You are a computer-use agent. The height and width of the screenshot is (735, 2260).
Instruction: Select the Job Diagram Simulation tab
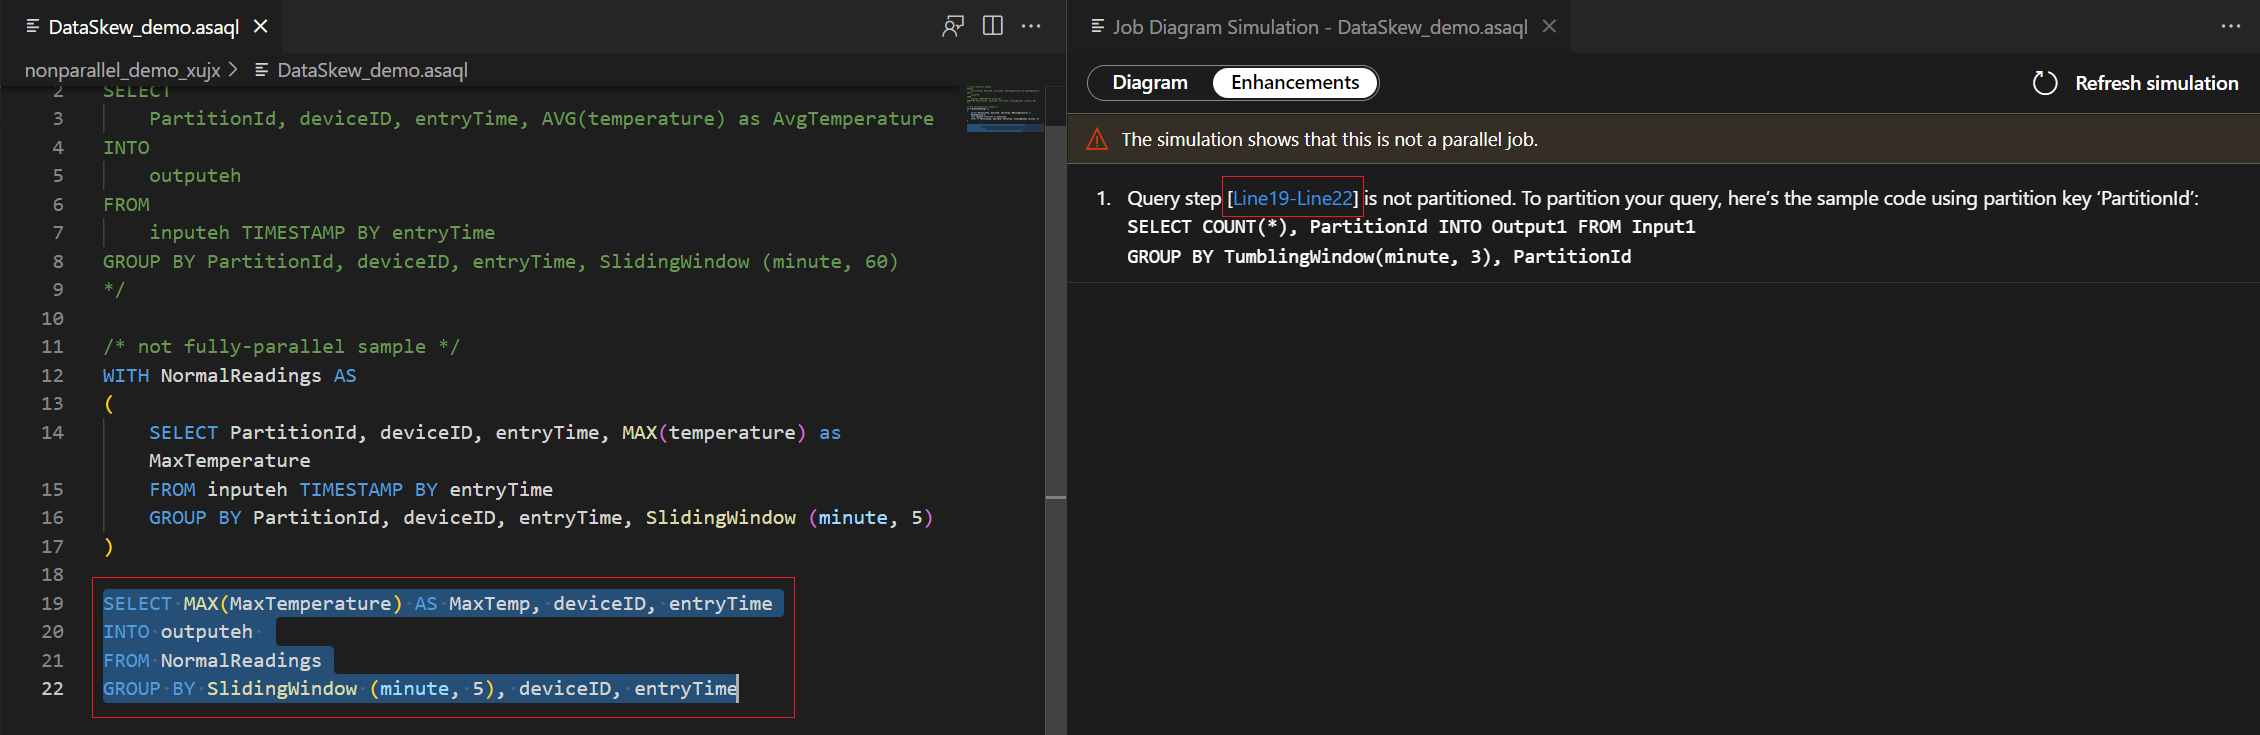[1319, 27]
